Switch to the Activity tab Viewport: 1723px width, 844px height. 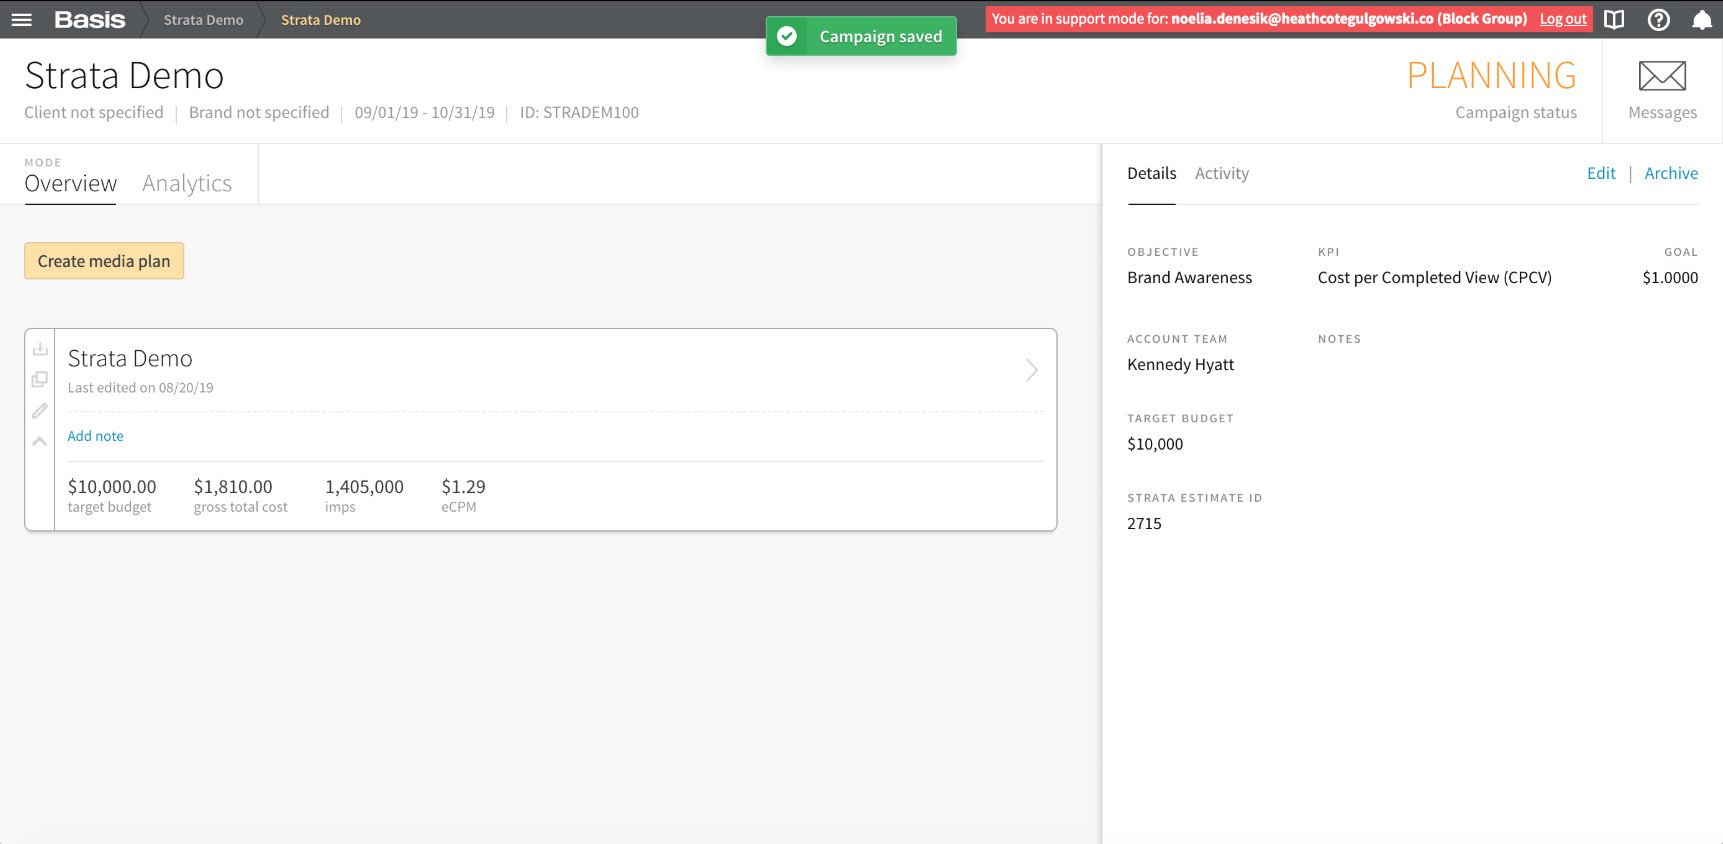tap(1222, 173)
